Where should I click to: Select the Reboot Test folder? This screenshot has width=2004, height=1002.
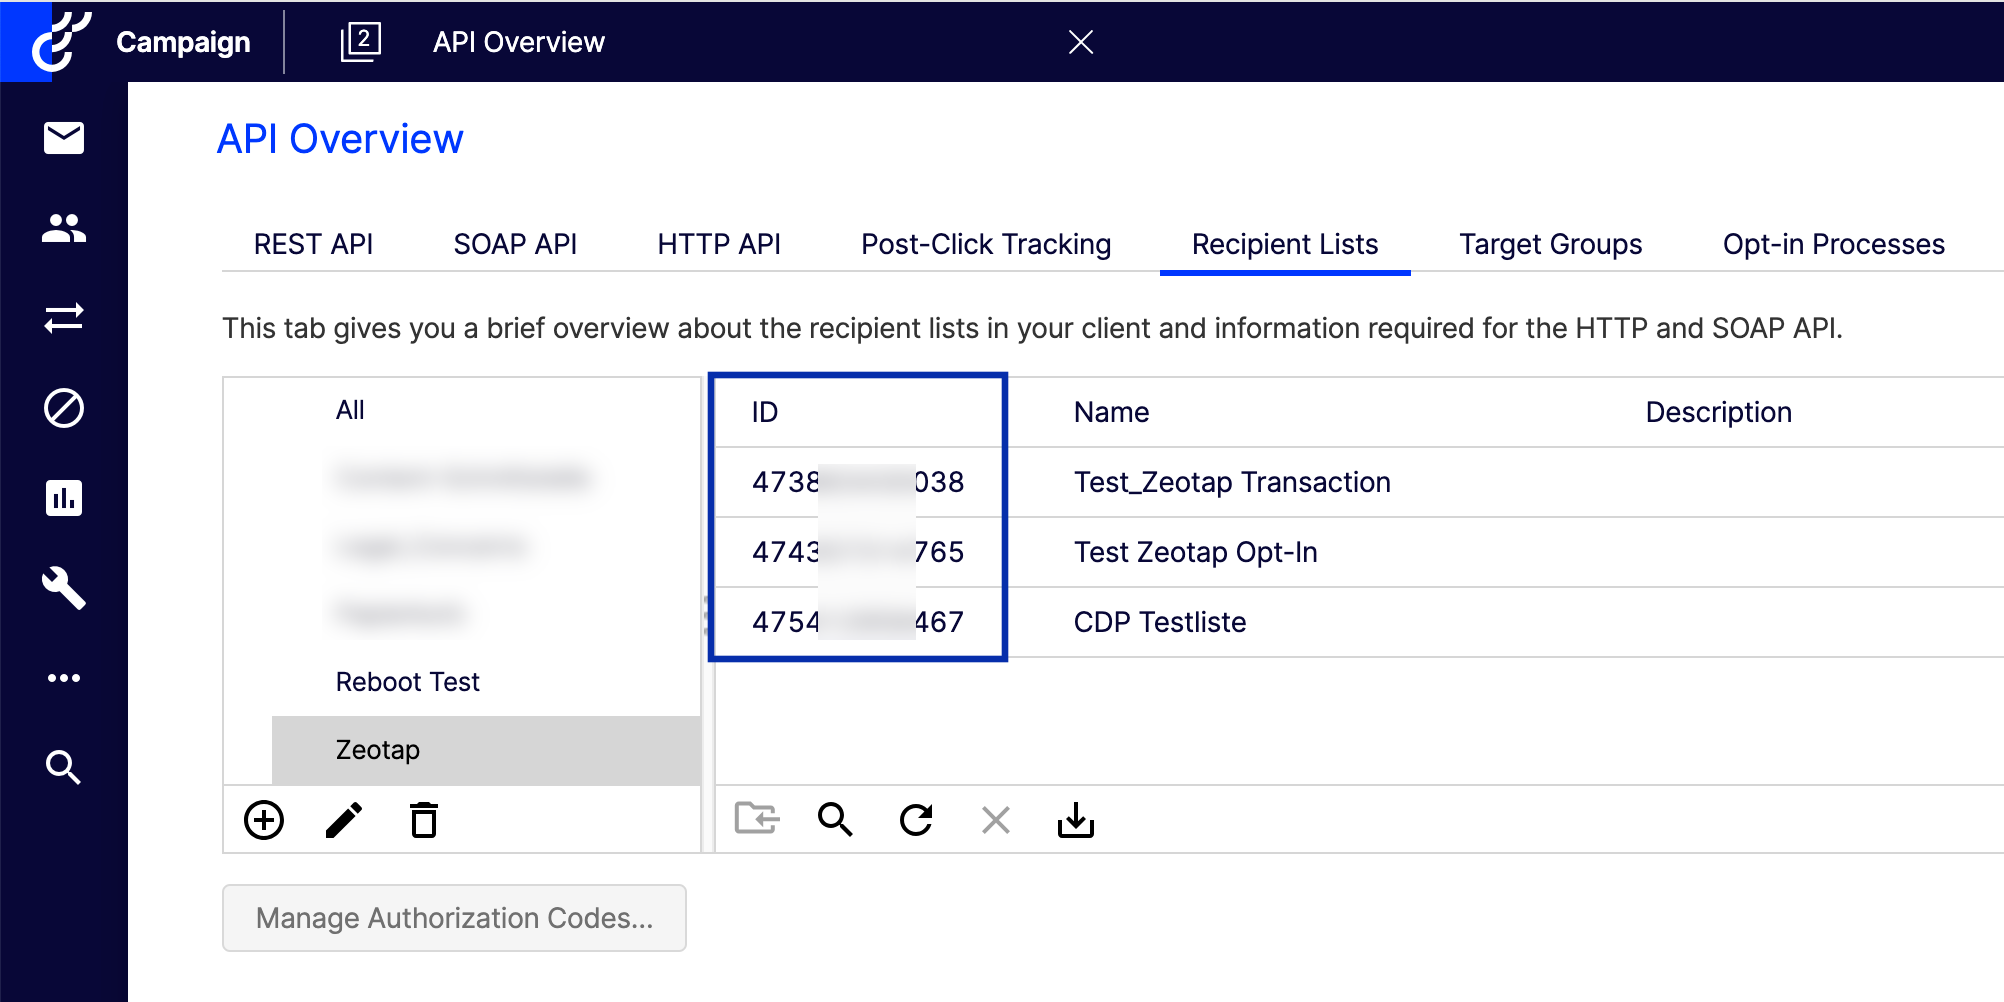408,682
